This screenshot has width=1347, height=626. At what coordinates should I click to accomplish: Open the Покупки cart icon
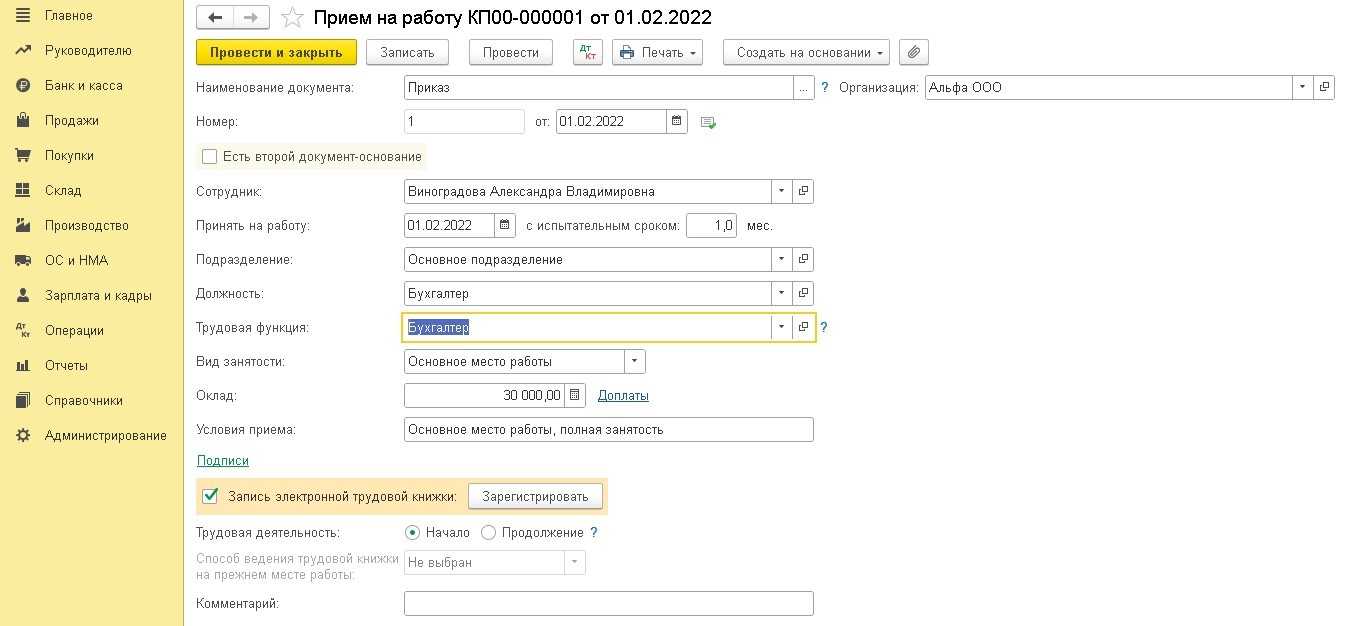23,156
